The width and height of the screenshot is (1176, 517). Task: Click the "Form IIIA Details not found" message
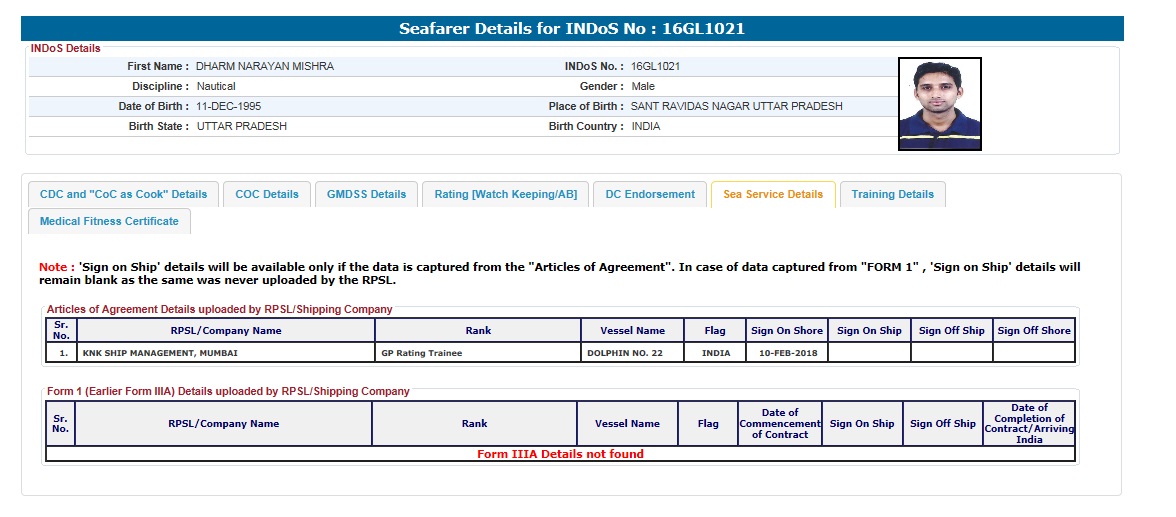(560, 454)
